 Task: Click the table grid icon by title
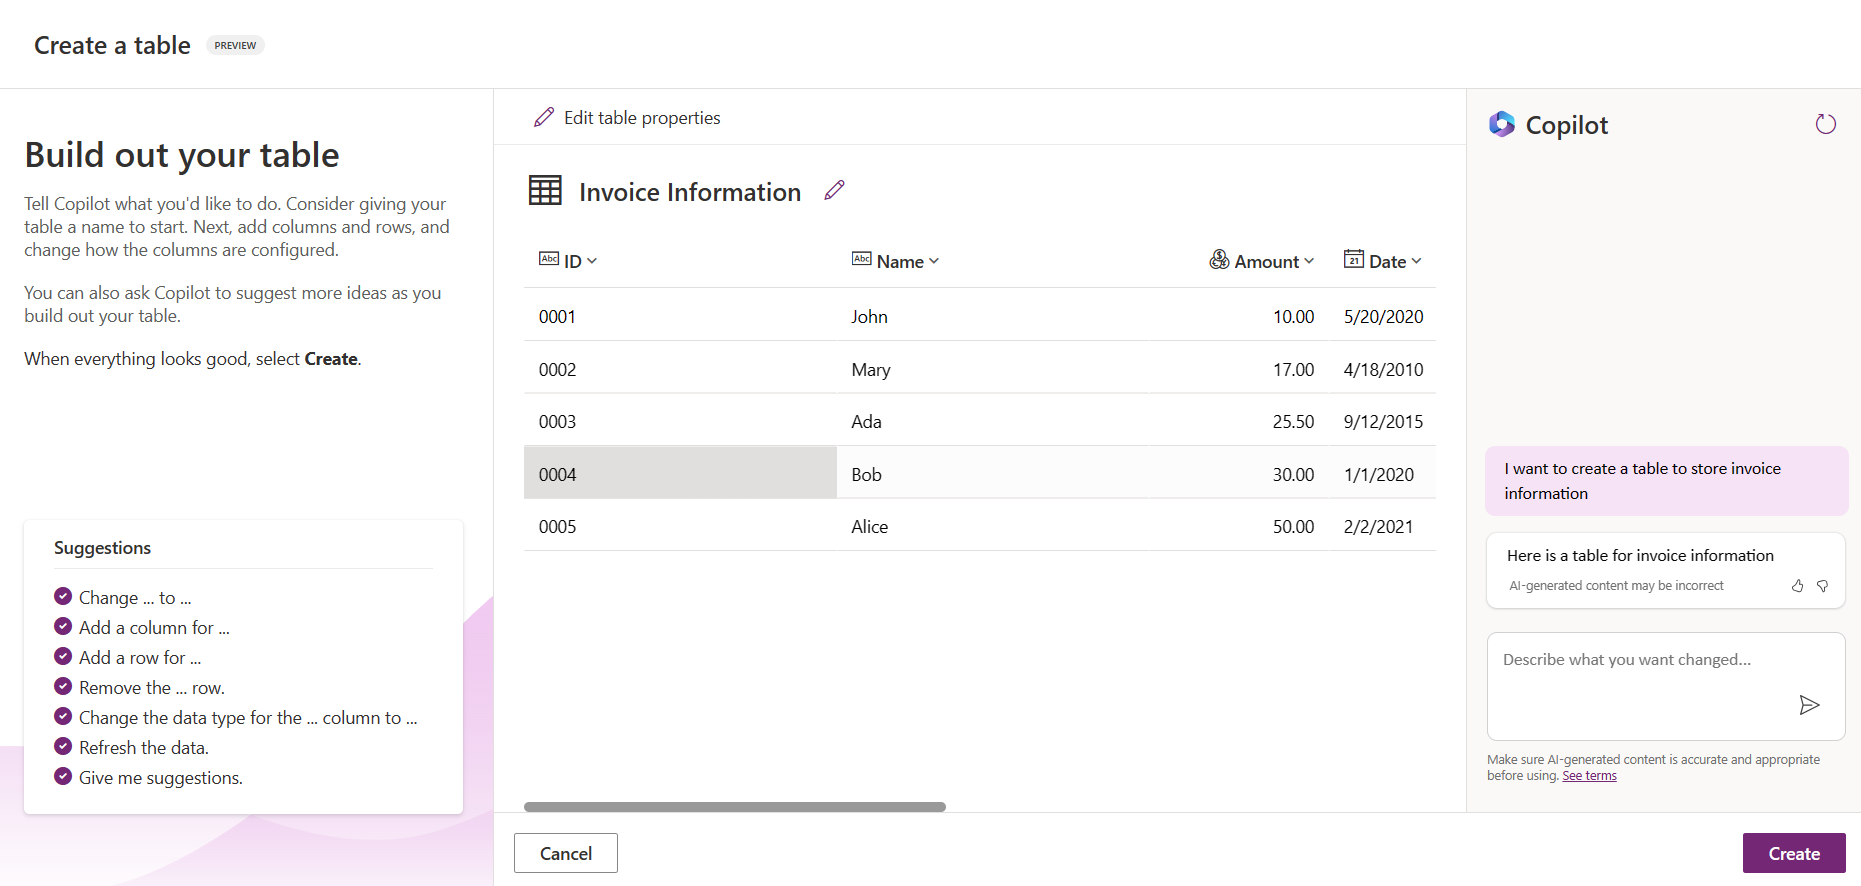(x=545, y=190)
